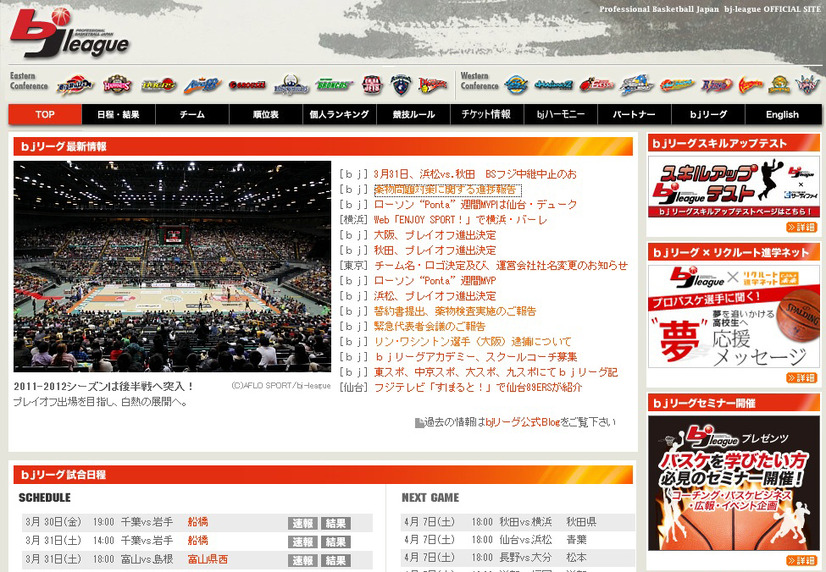The width and height of the screenshot is (826, 572).
Task: Click 速報 for 3月30日 千葉vs岩手
Action: click(x=303, y=524)
